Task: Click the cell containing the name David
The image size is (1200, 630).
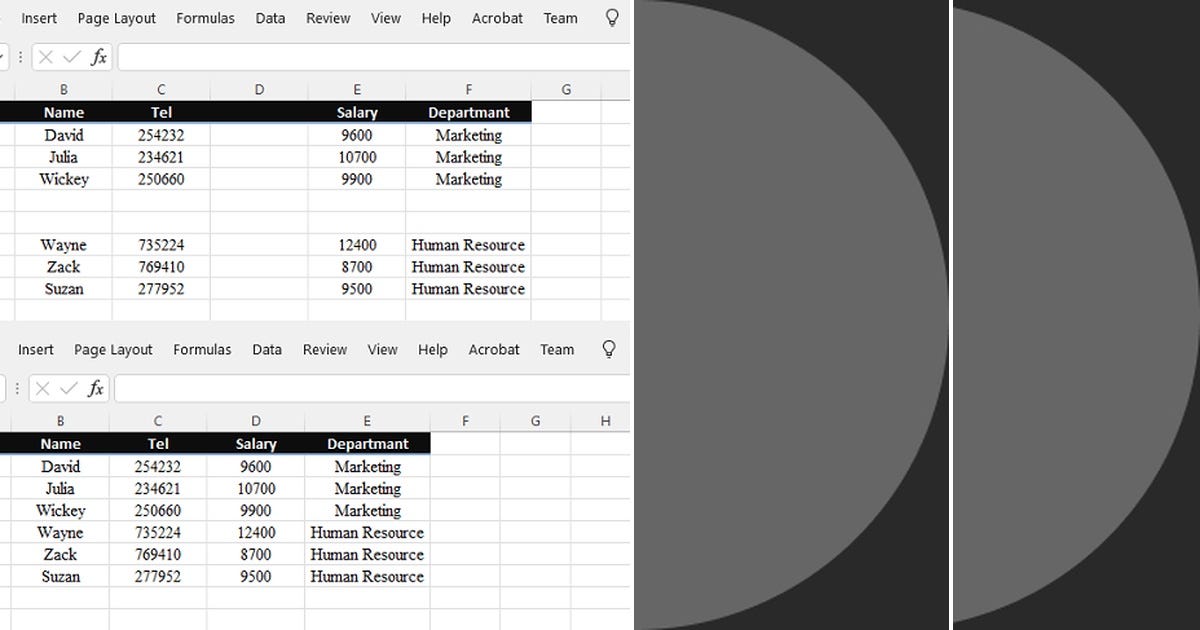Action: tap(64, 134)
